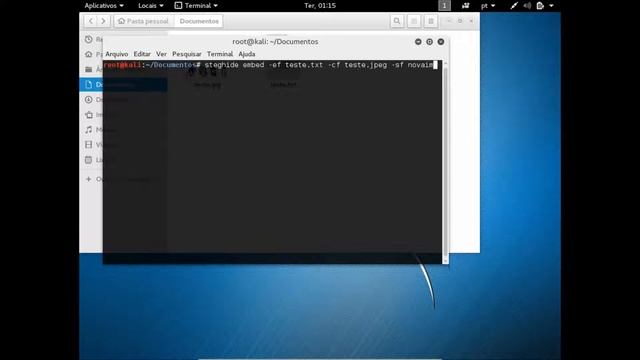The width and height of the screenshot is (640, 360).
Task: Open the Ajuda menu in the terminal
Action: 247,54
